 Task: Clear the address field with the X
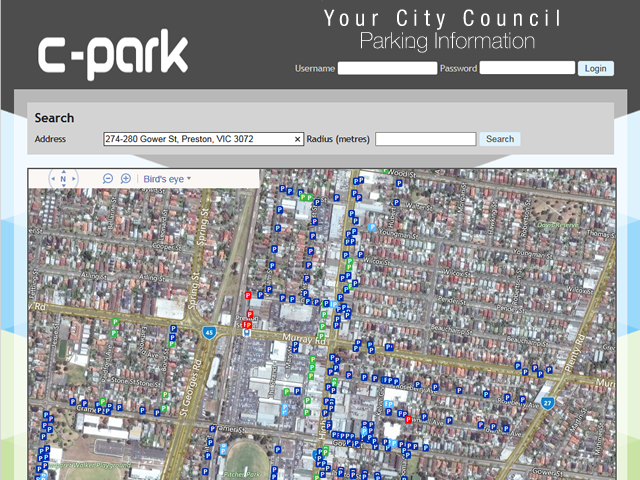[297, 140]
